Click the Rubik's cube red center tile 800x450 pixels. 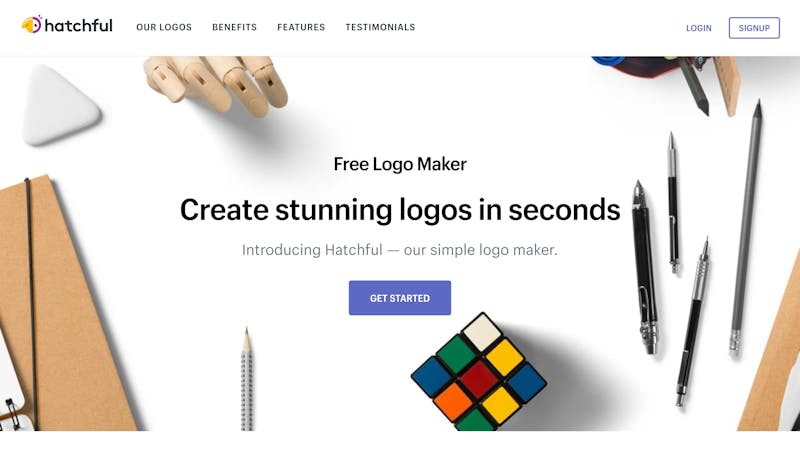point(478,379)
